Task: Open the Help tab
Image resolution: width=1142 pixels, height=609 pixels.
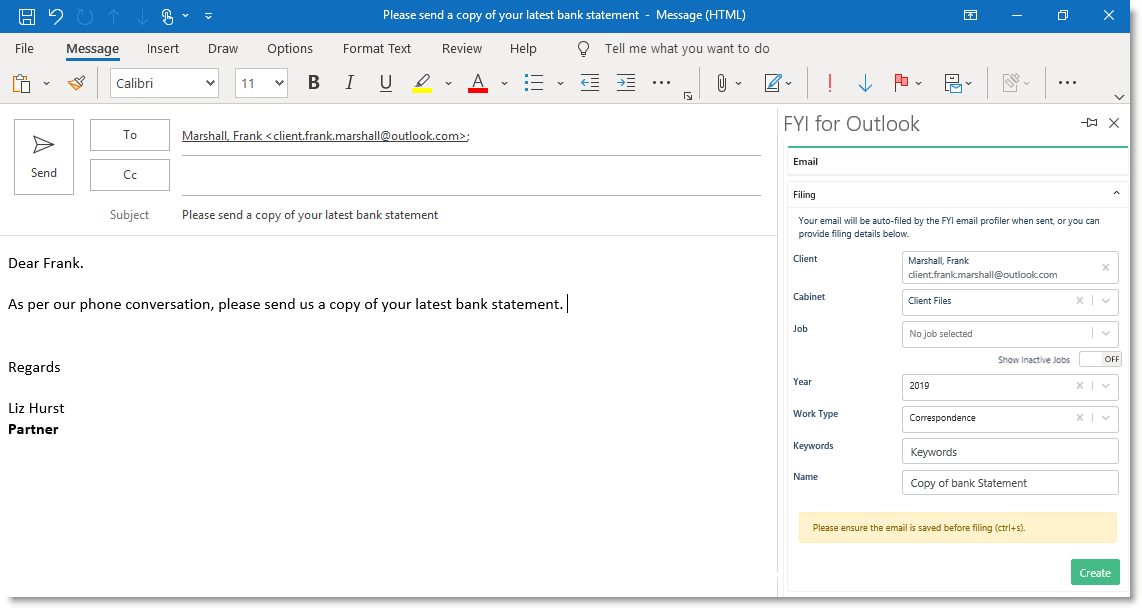Action: click(523, 48)
